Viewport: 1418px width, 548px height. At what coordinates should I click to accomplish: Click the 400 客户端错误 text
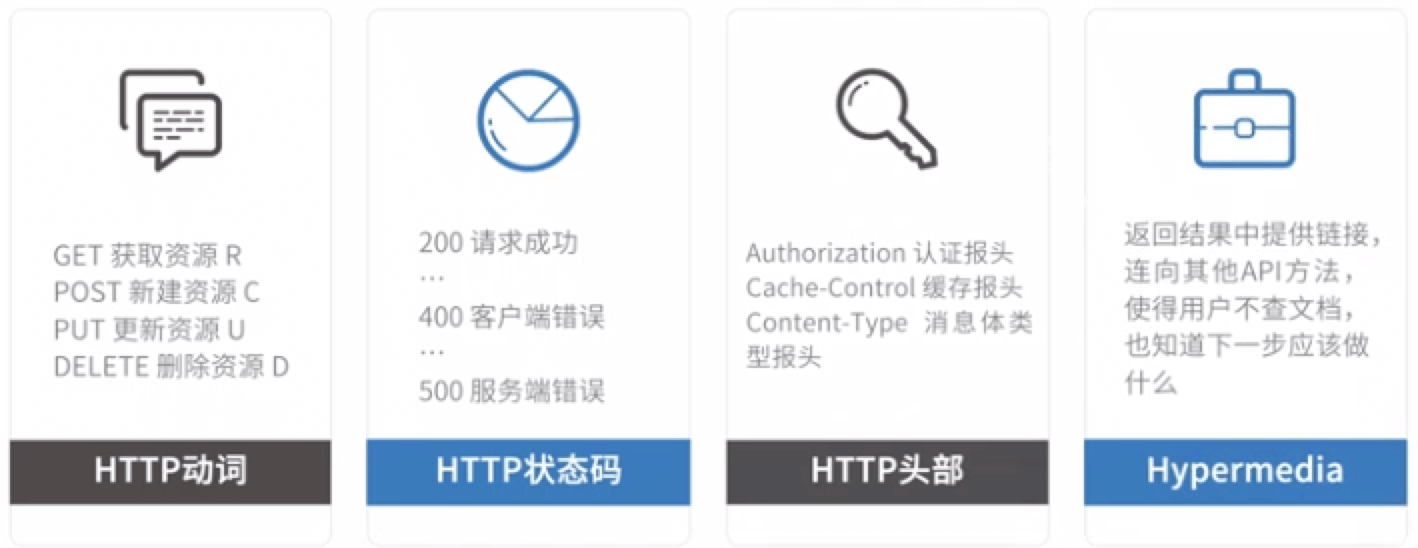tap(512, 318)
